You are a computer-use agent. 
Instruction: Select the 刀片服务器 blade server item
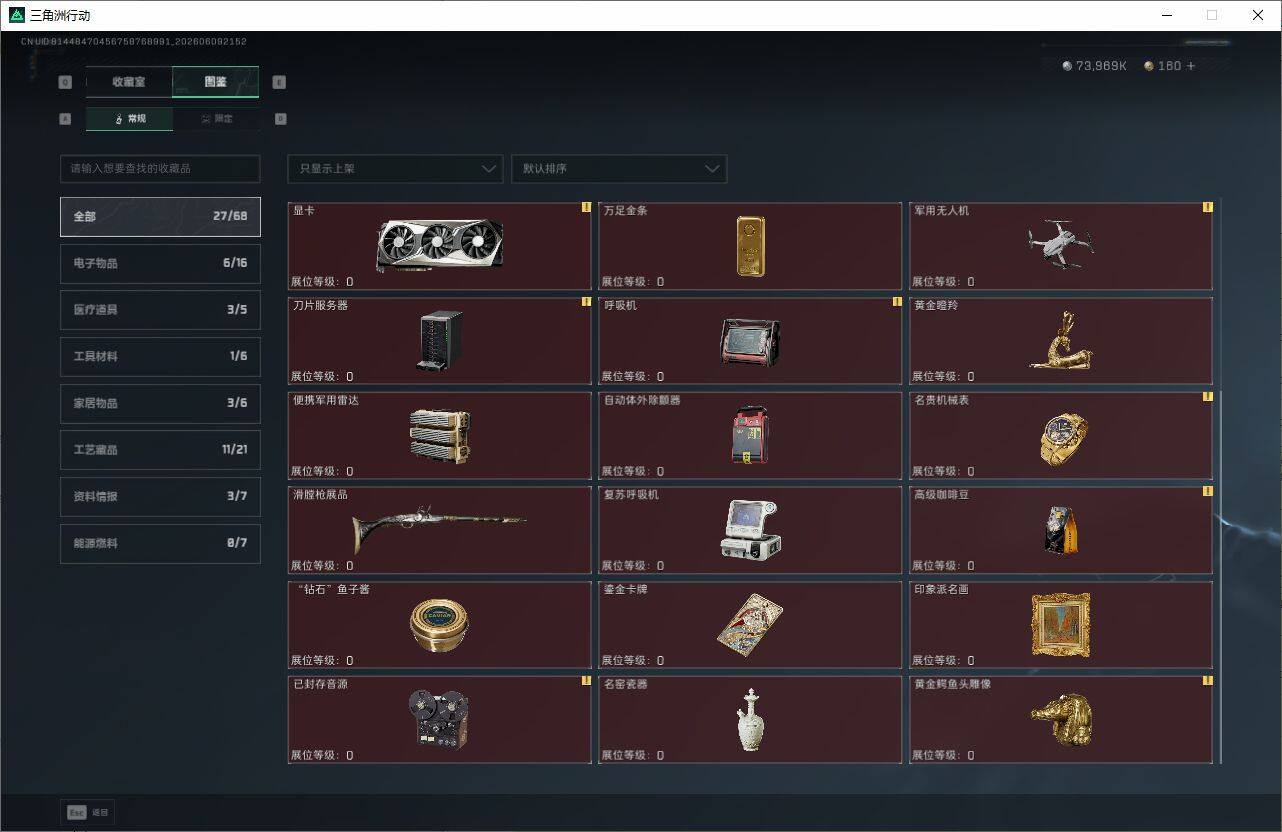click(440, 341)
